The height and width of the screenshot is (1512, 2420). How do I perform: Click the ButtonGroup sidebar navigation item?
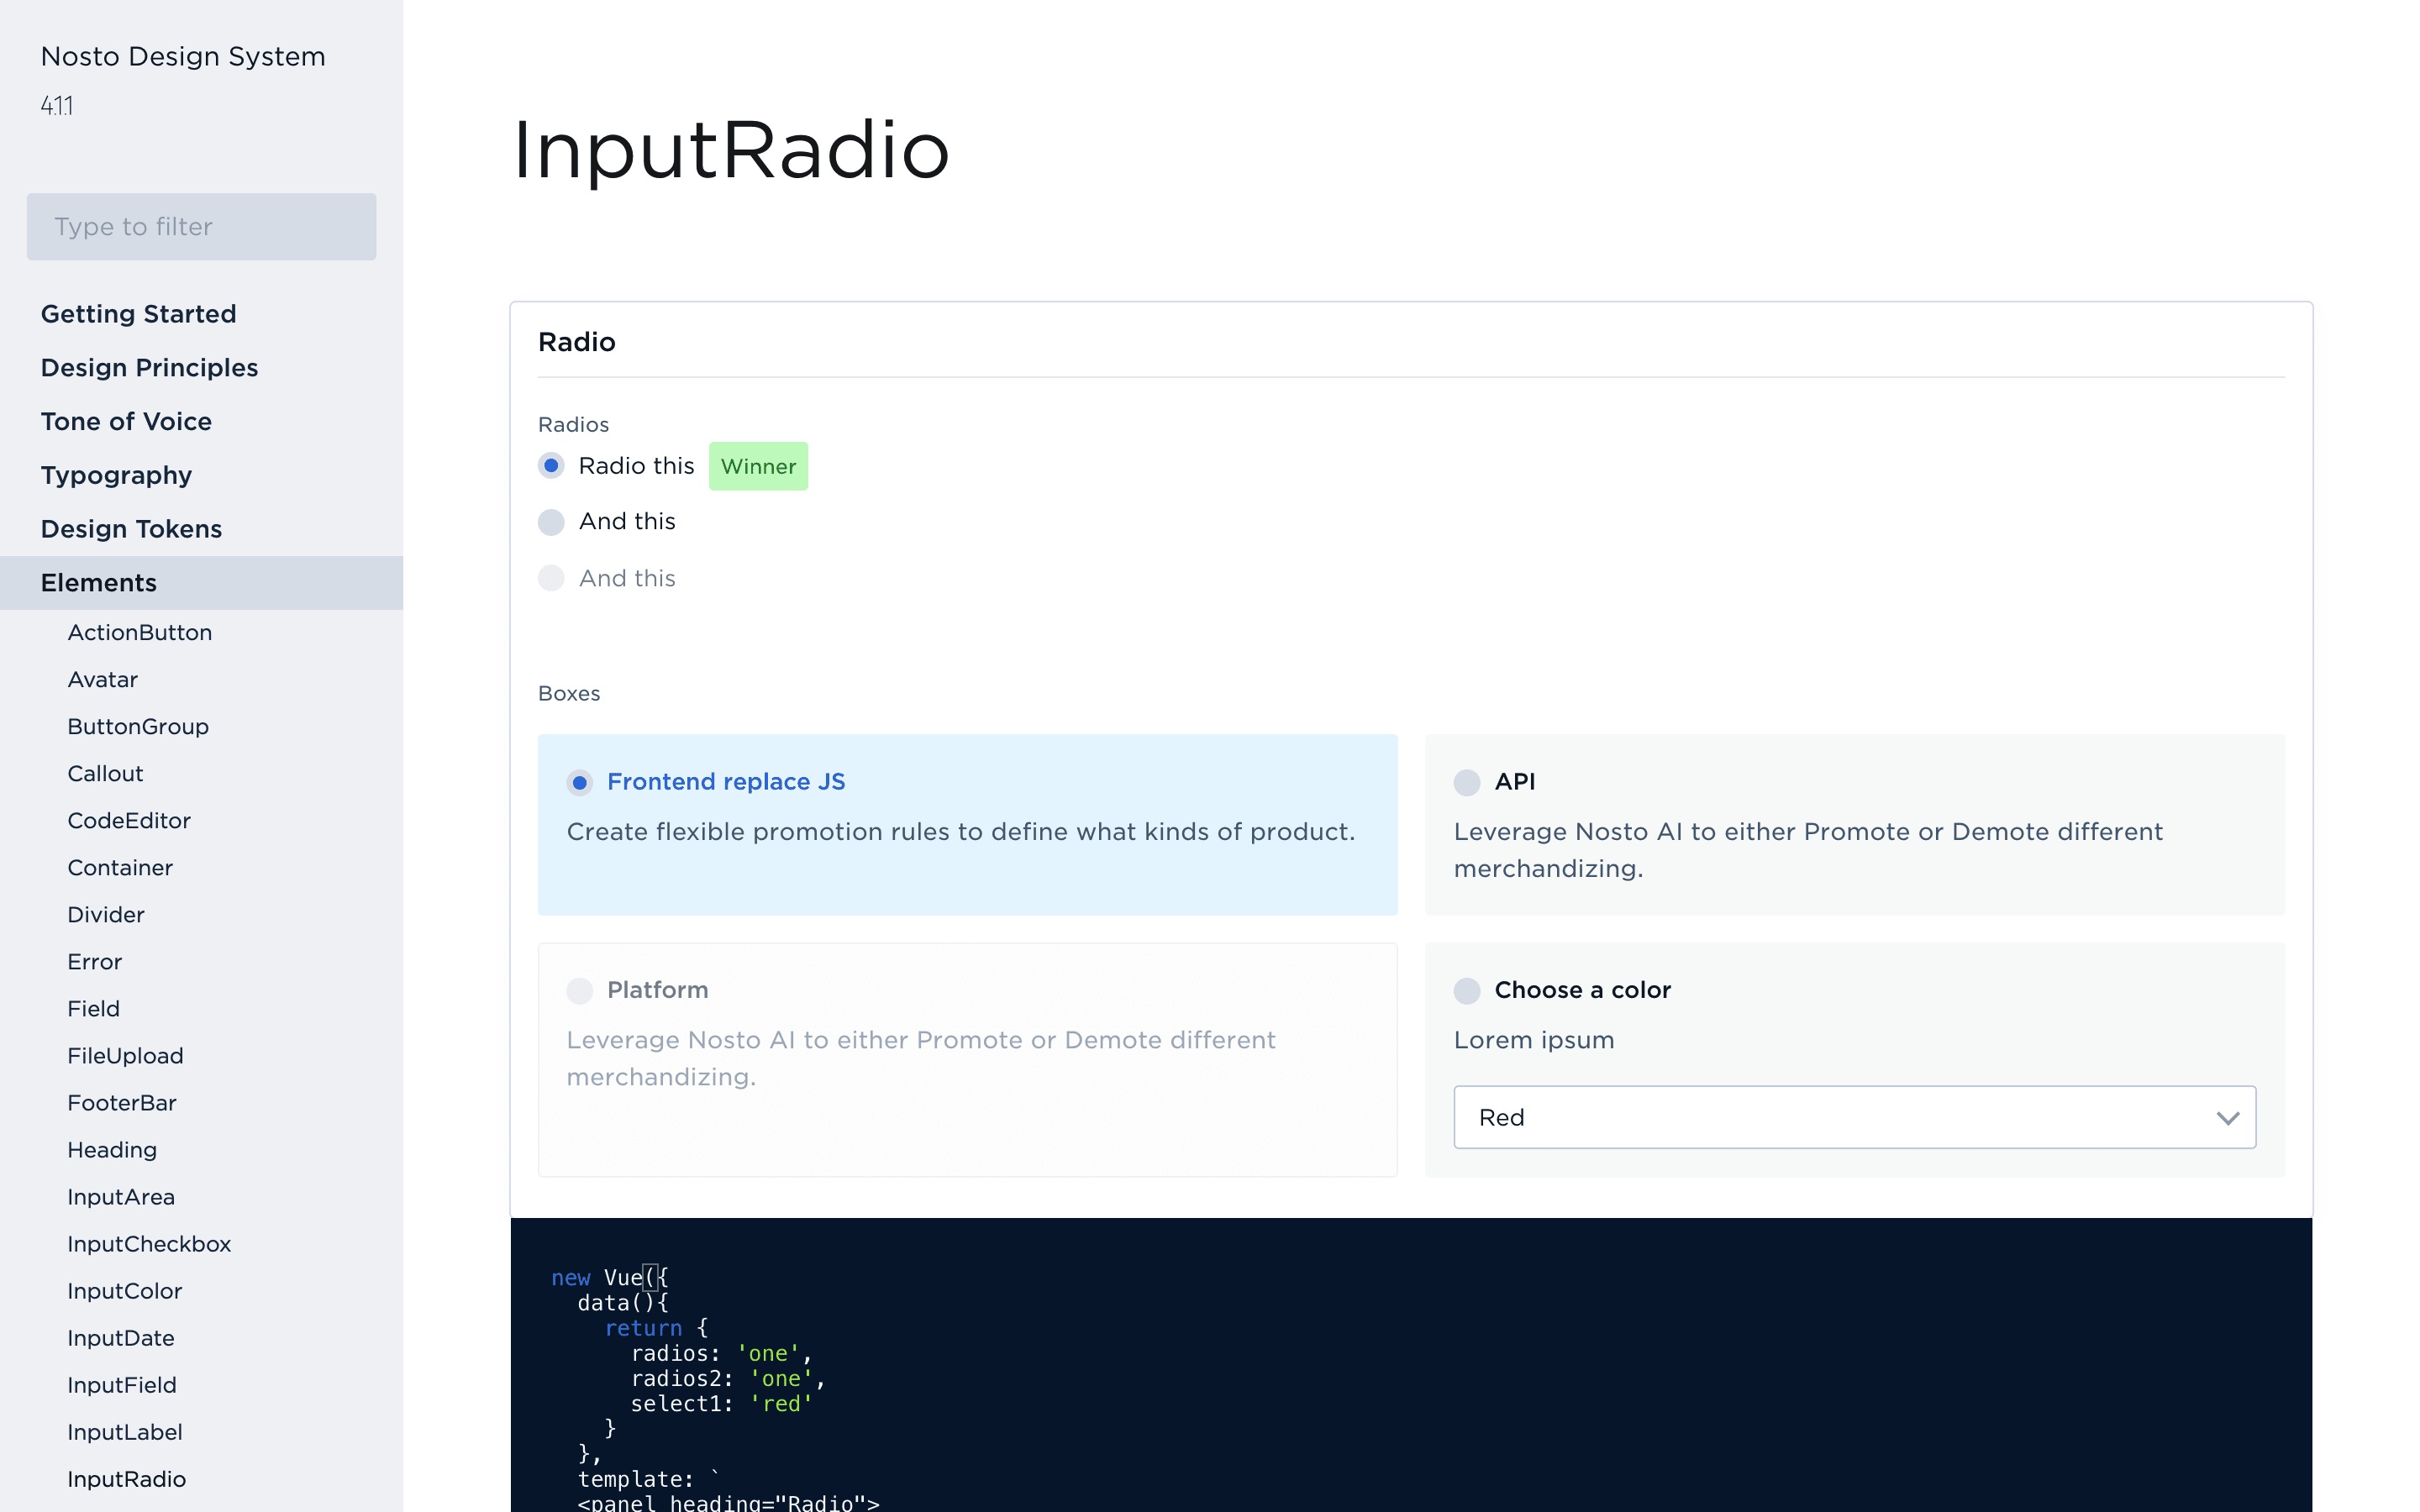pos(138,727)
